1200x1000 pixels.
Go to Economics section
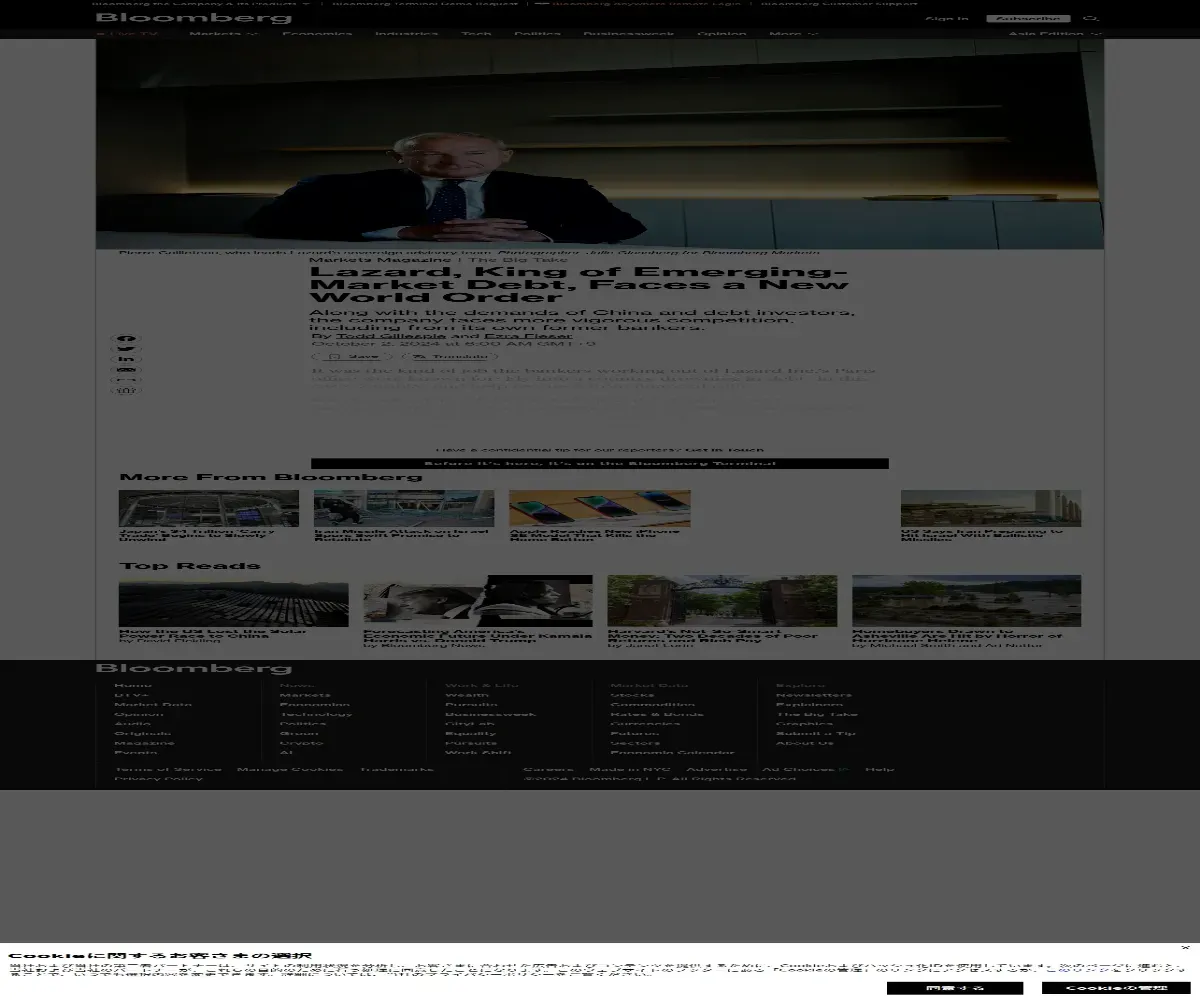[317, 34]
